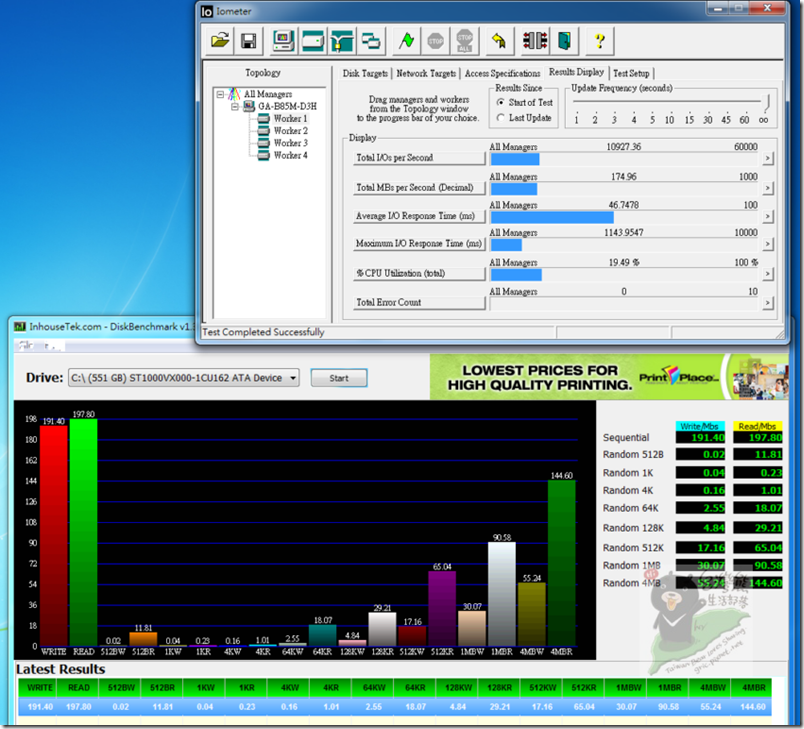Click the Average I/O Response Time button
This screenshot has width=804, height=729.
click(415, 216)
